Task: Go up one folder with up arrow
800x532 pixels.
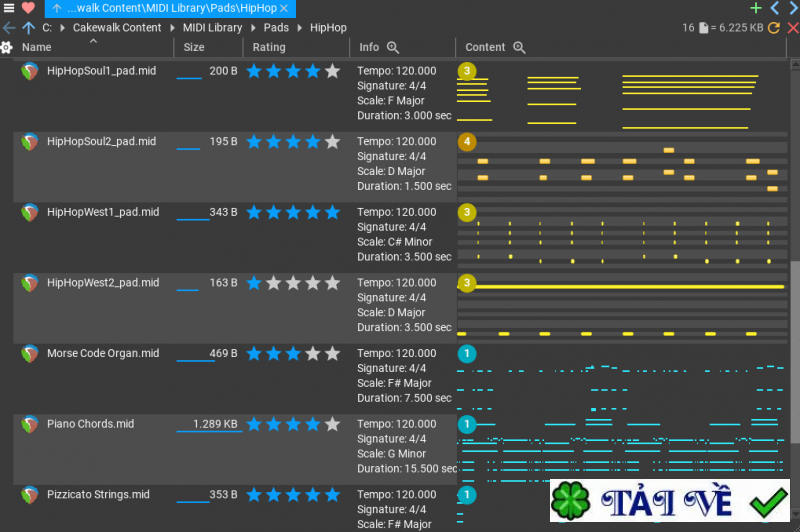Action: (29, 28)
